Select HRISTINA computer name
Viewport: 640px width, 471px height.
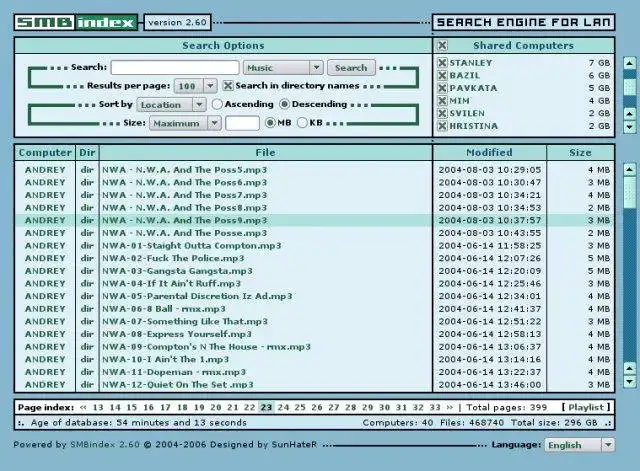(473, 126)
